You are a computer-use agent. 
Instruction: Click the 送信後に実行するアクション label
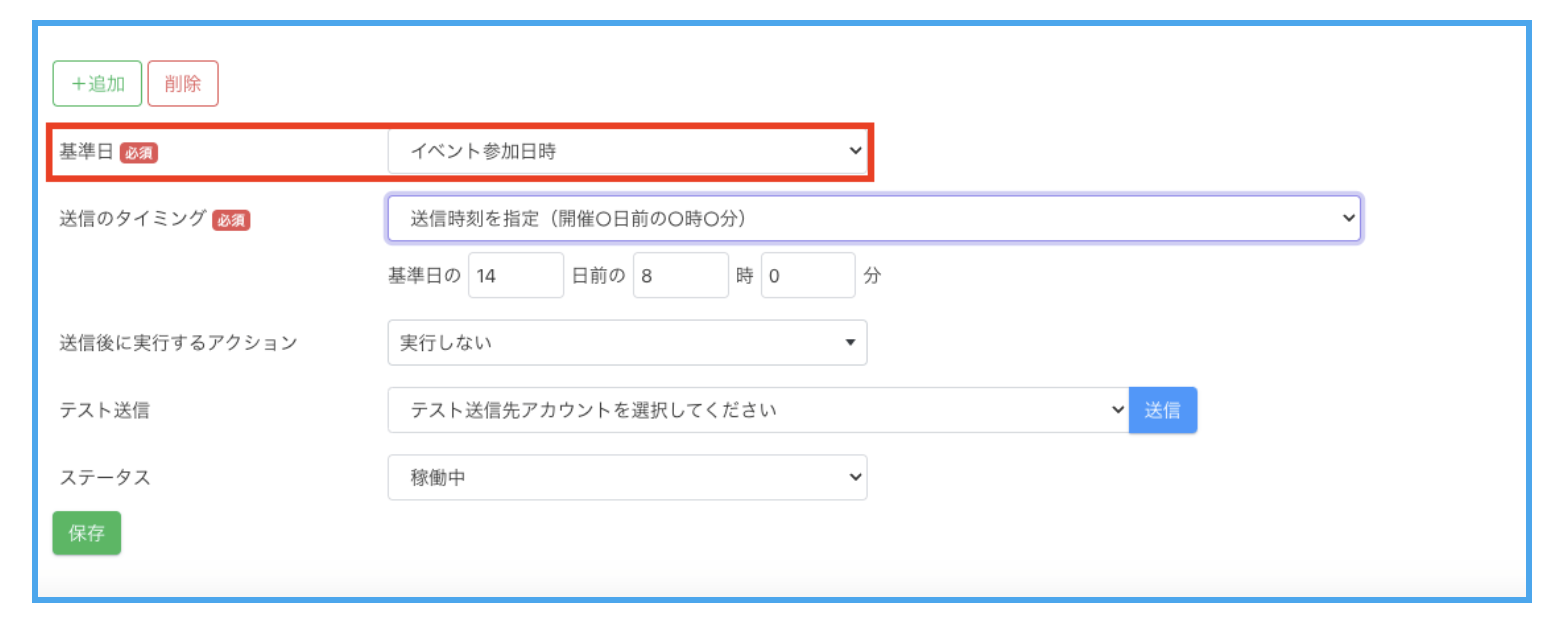tap(179, 343)
